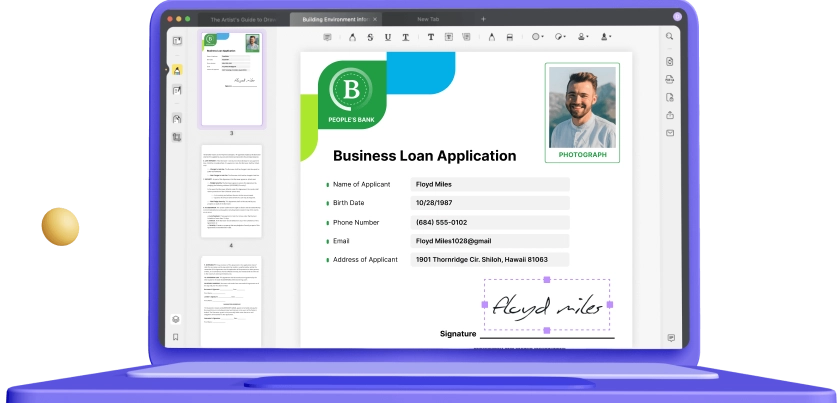Viewport: 838px width, 403px height.
Task: Switch to the New Tab tab
Action: [428, 19]
